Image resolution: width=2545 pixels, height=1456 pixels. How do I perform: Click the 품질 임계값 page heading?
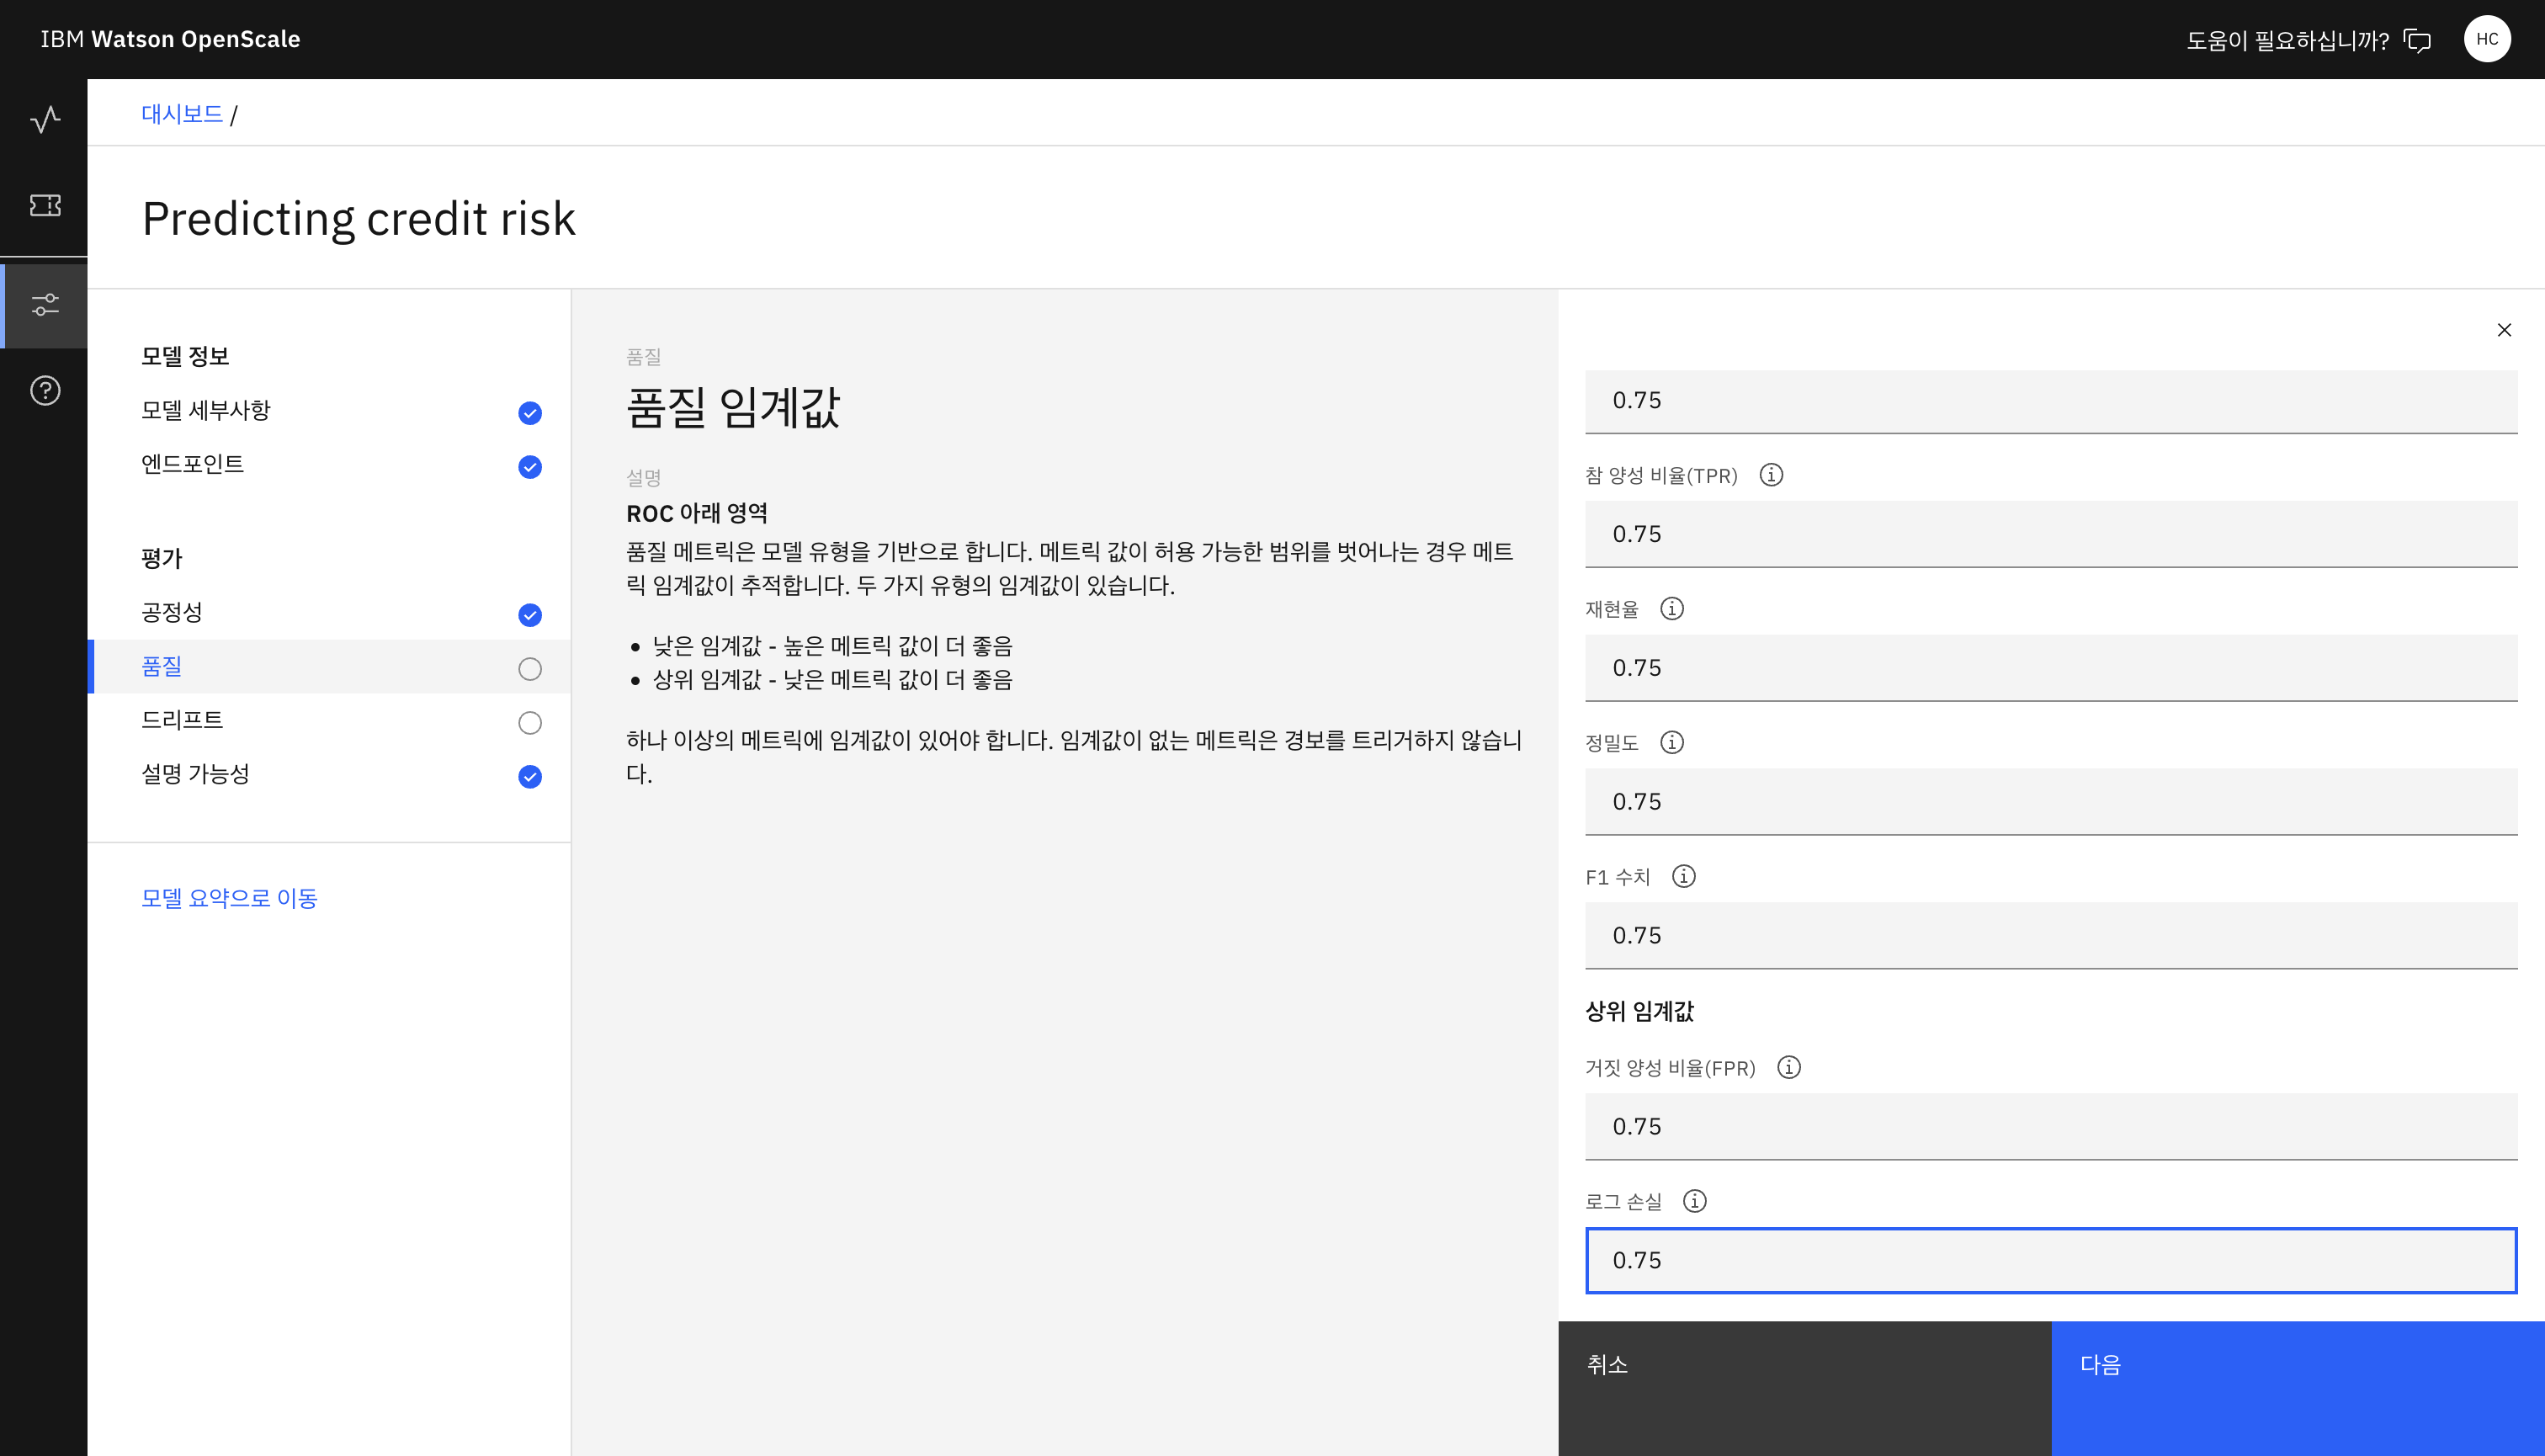(x=733, y=408)
